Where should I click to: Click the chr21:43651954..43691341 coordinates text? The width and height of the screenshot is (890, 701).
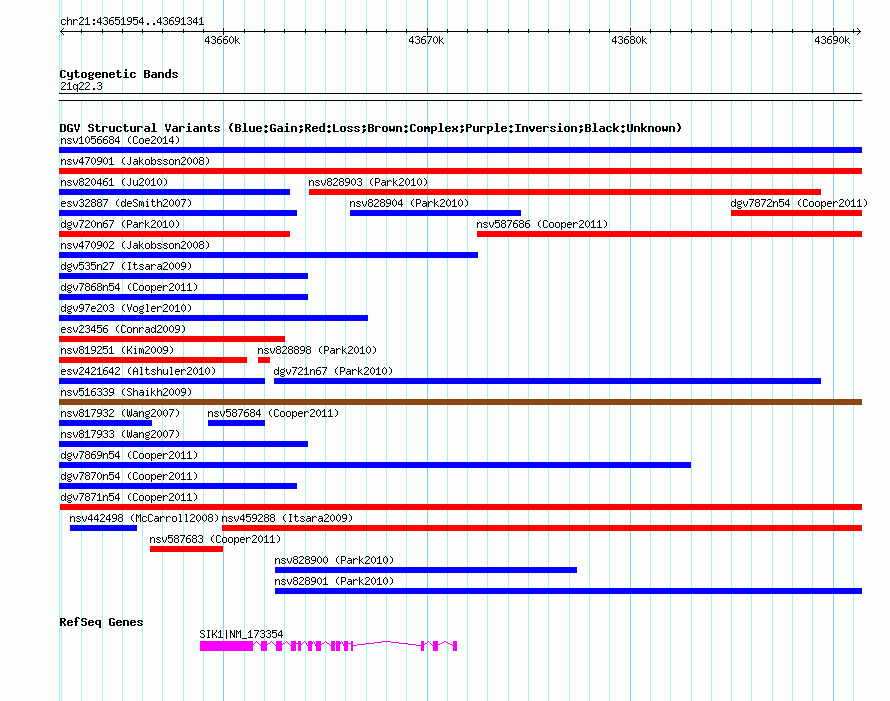pos(132,22)
